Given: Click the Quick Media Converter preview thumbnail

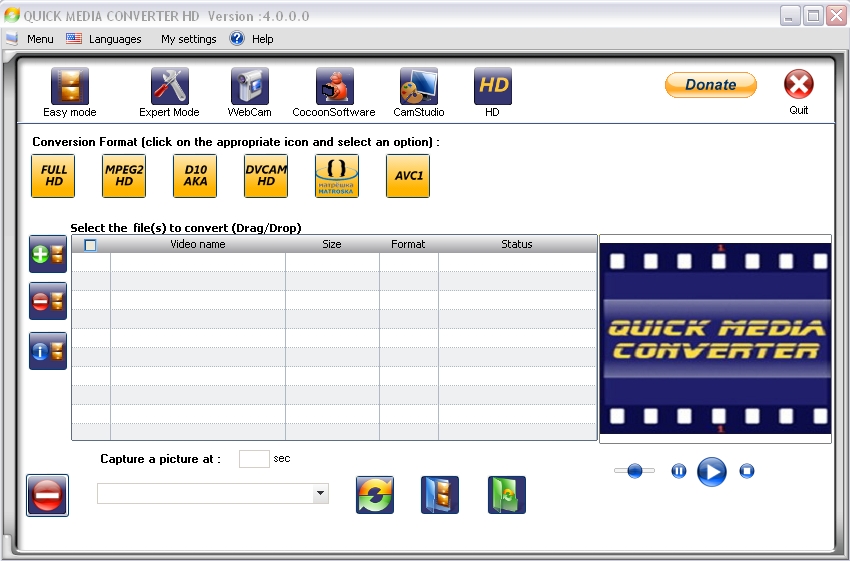Looking at the screenshot, I should coord(716,339).
